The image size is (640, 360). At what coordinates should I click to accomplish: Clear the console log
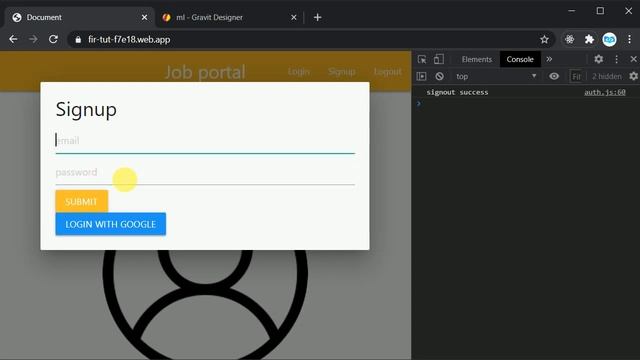(439, 76)
